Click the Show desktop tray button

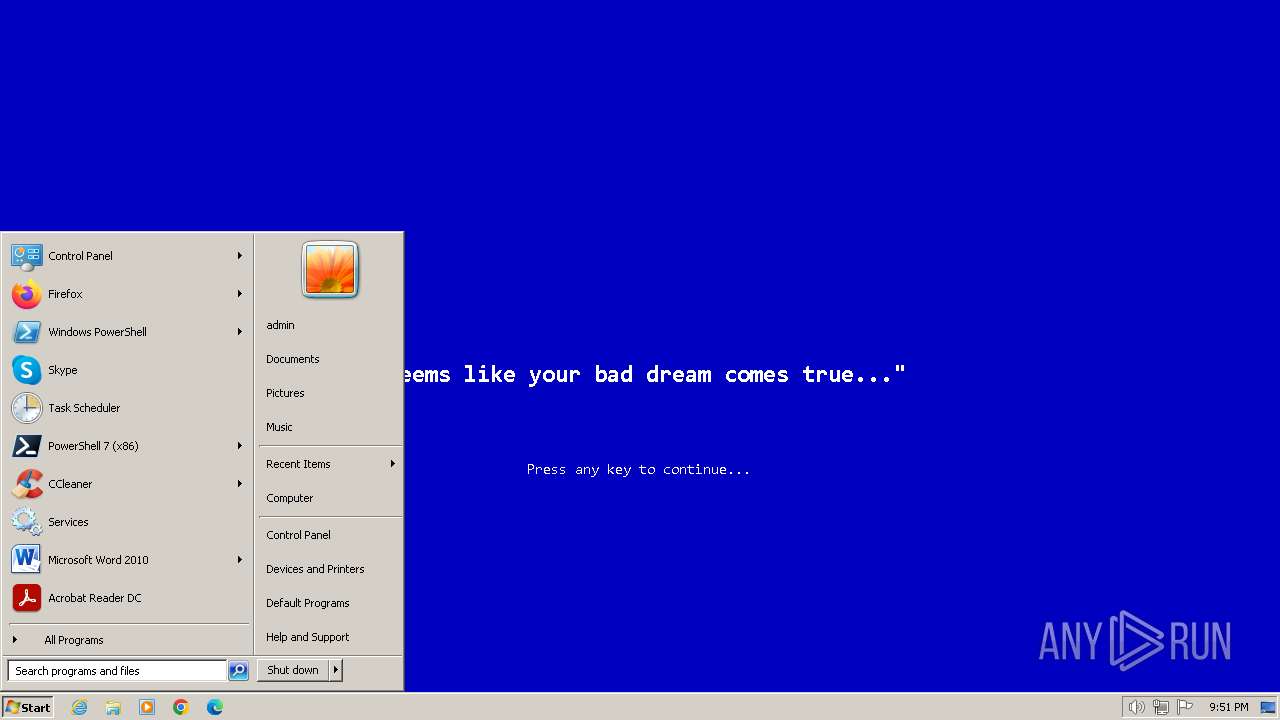click(x=1268, y=707)
